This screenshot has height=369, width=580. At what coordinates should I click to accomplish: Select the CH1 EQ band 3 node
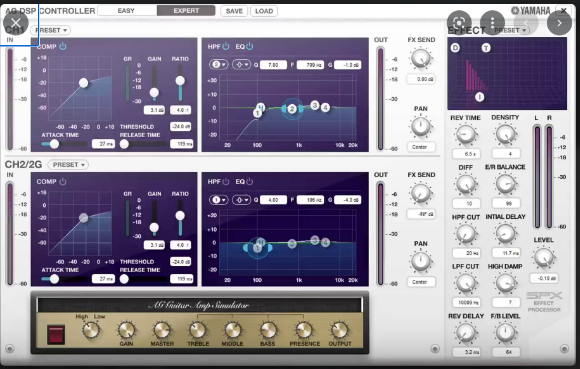coord(315,105)
